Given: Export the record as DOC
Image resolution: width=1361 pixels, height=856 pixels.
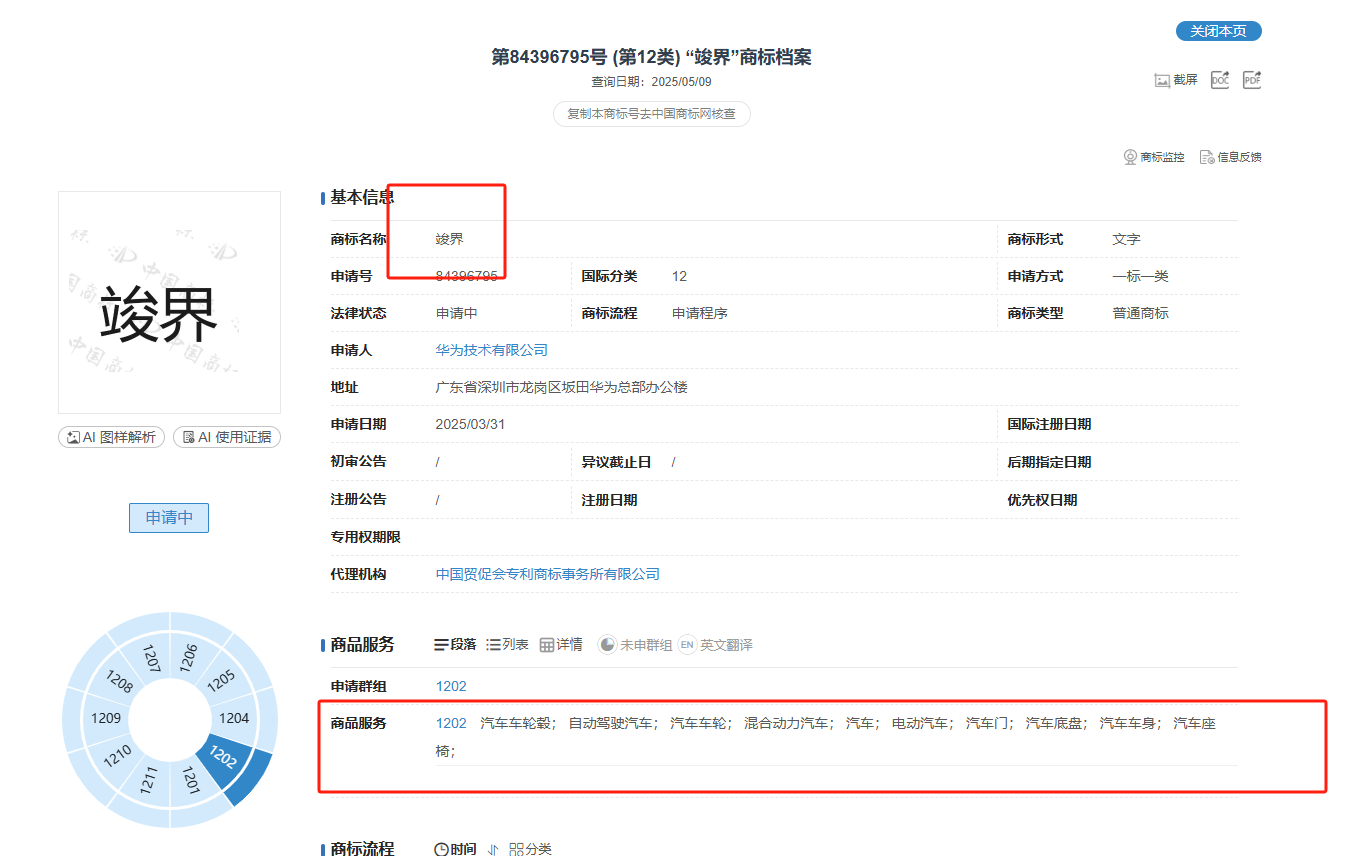Looking at the screenshot, I should point(1220,80).
